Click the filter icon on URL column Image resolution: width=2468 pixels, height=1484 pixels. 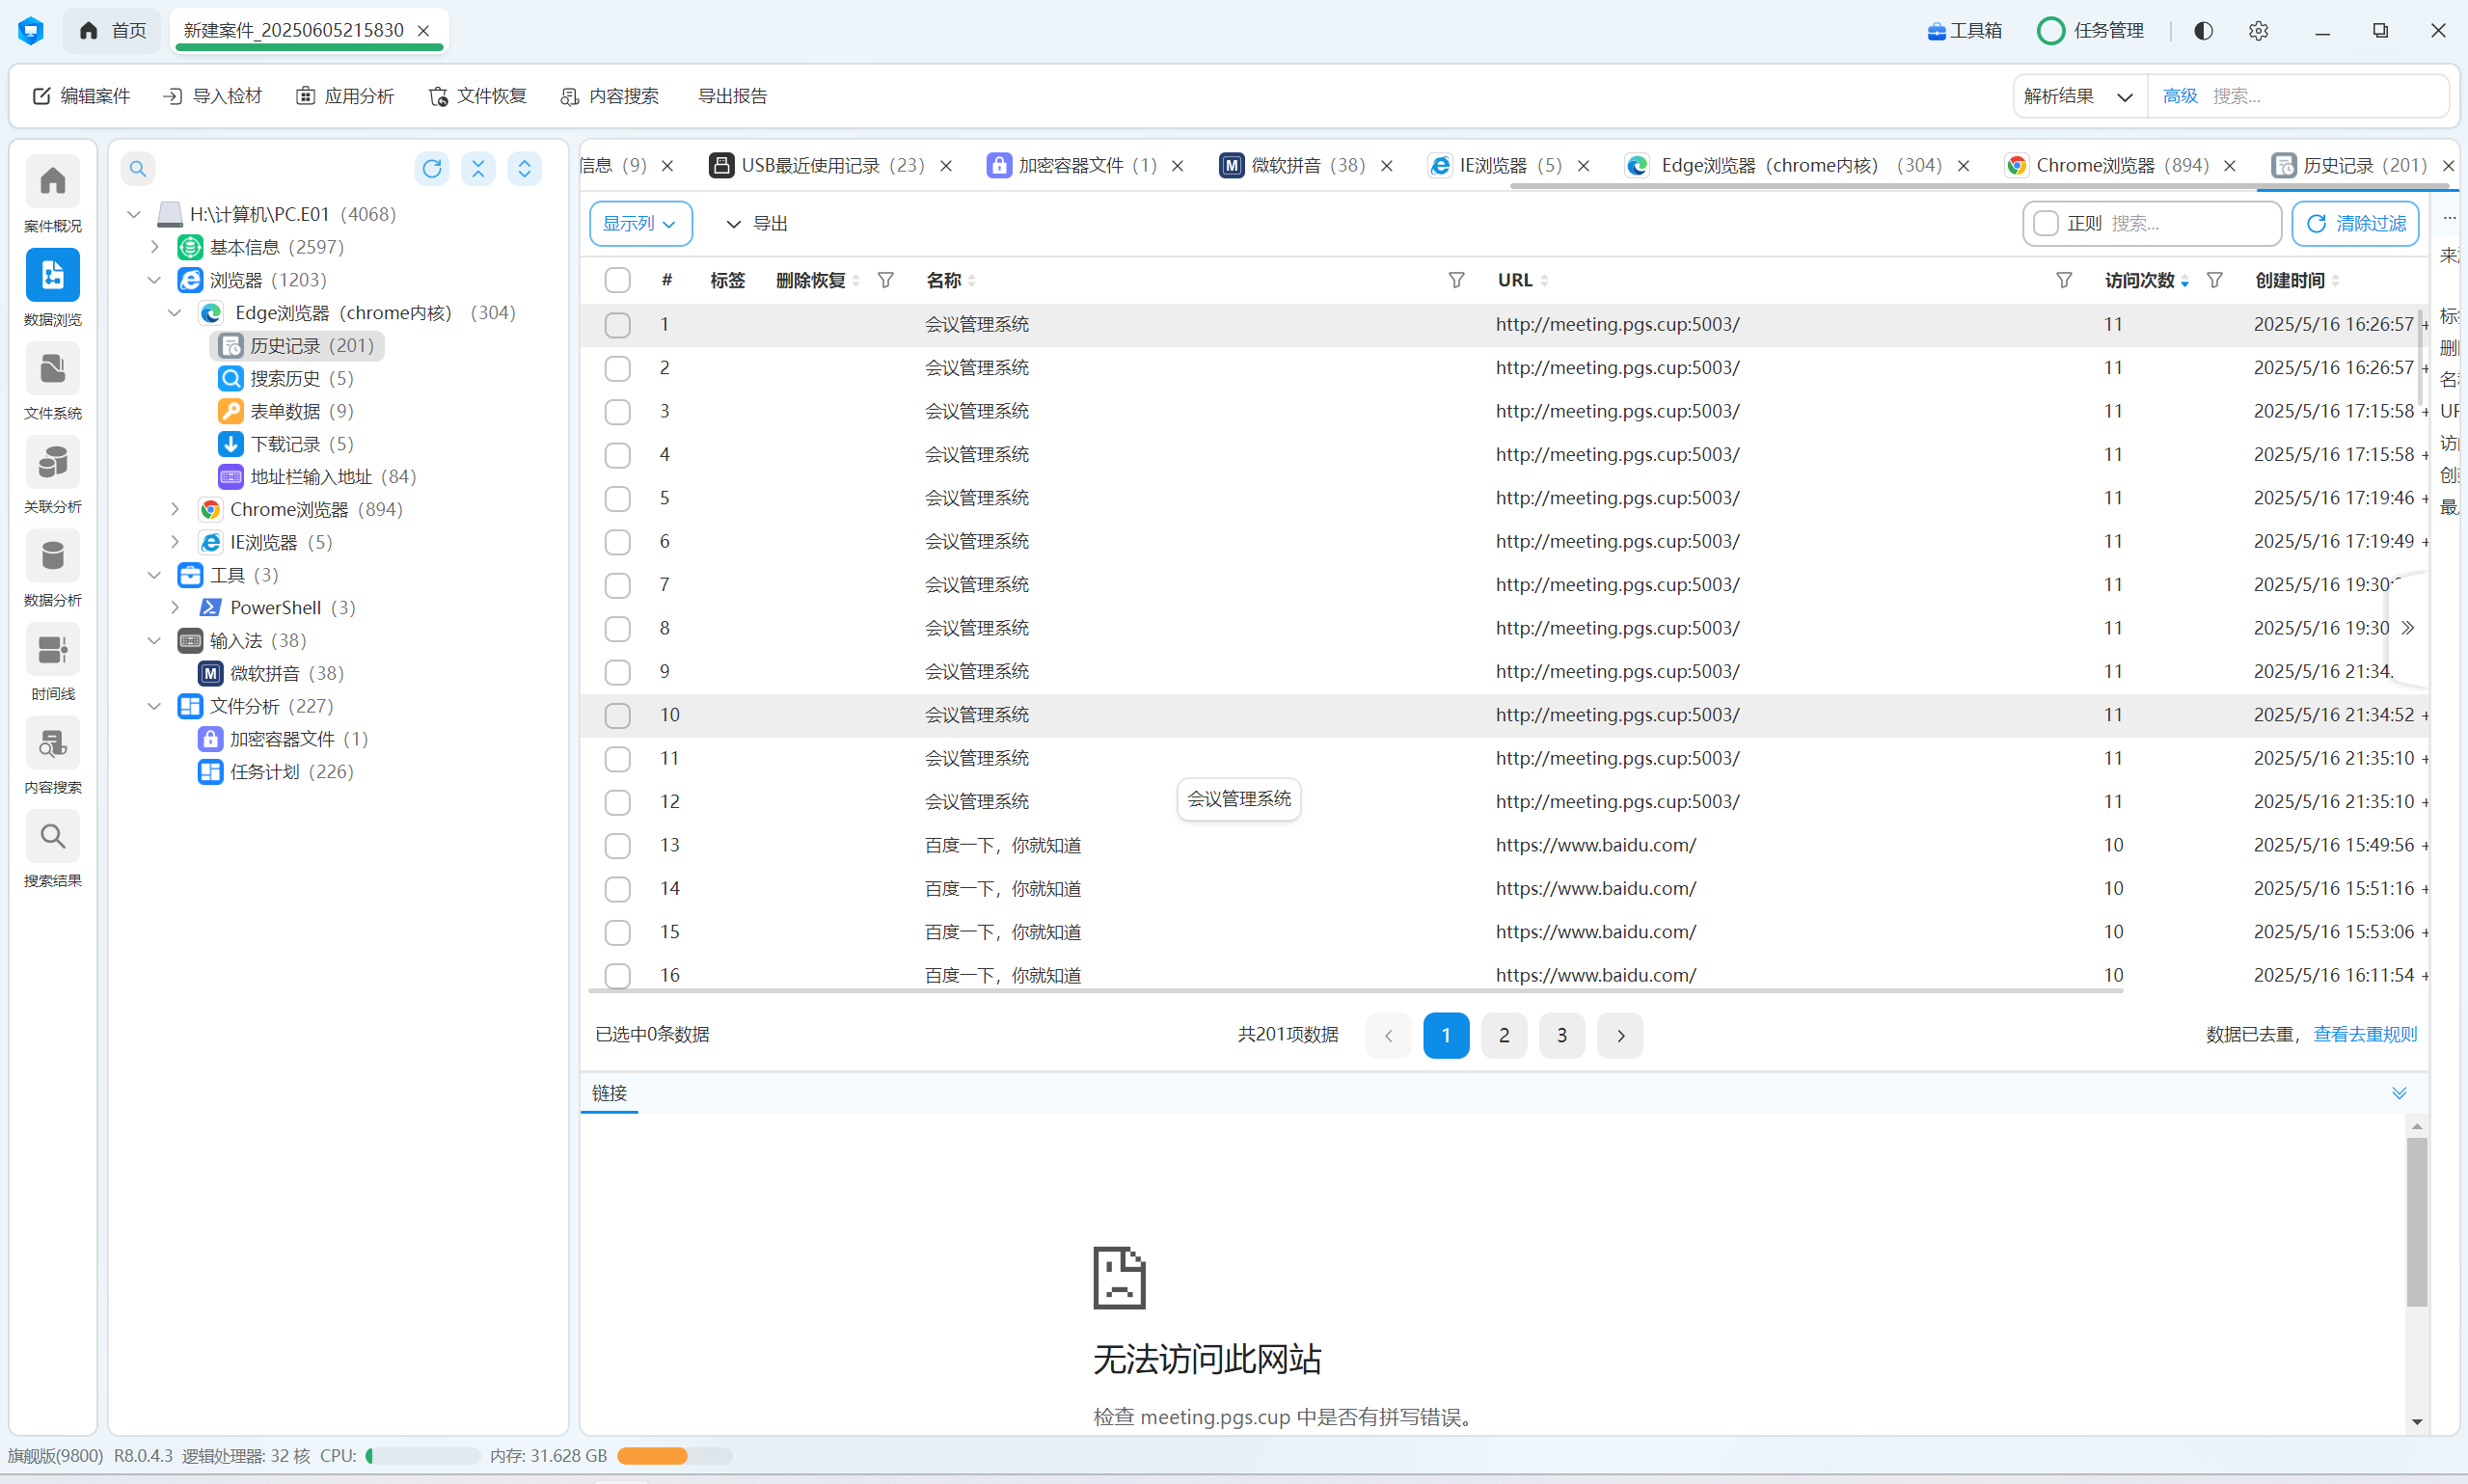[2064, 280]
